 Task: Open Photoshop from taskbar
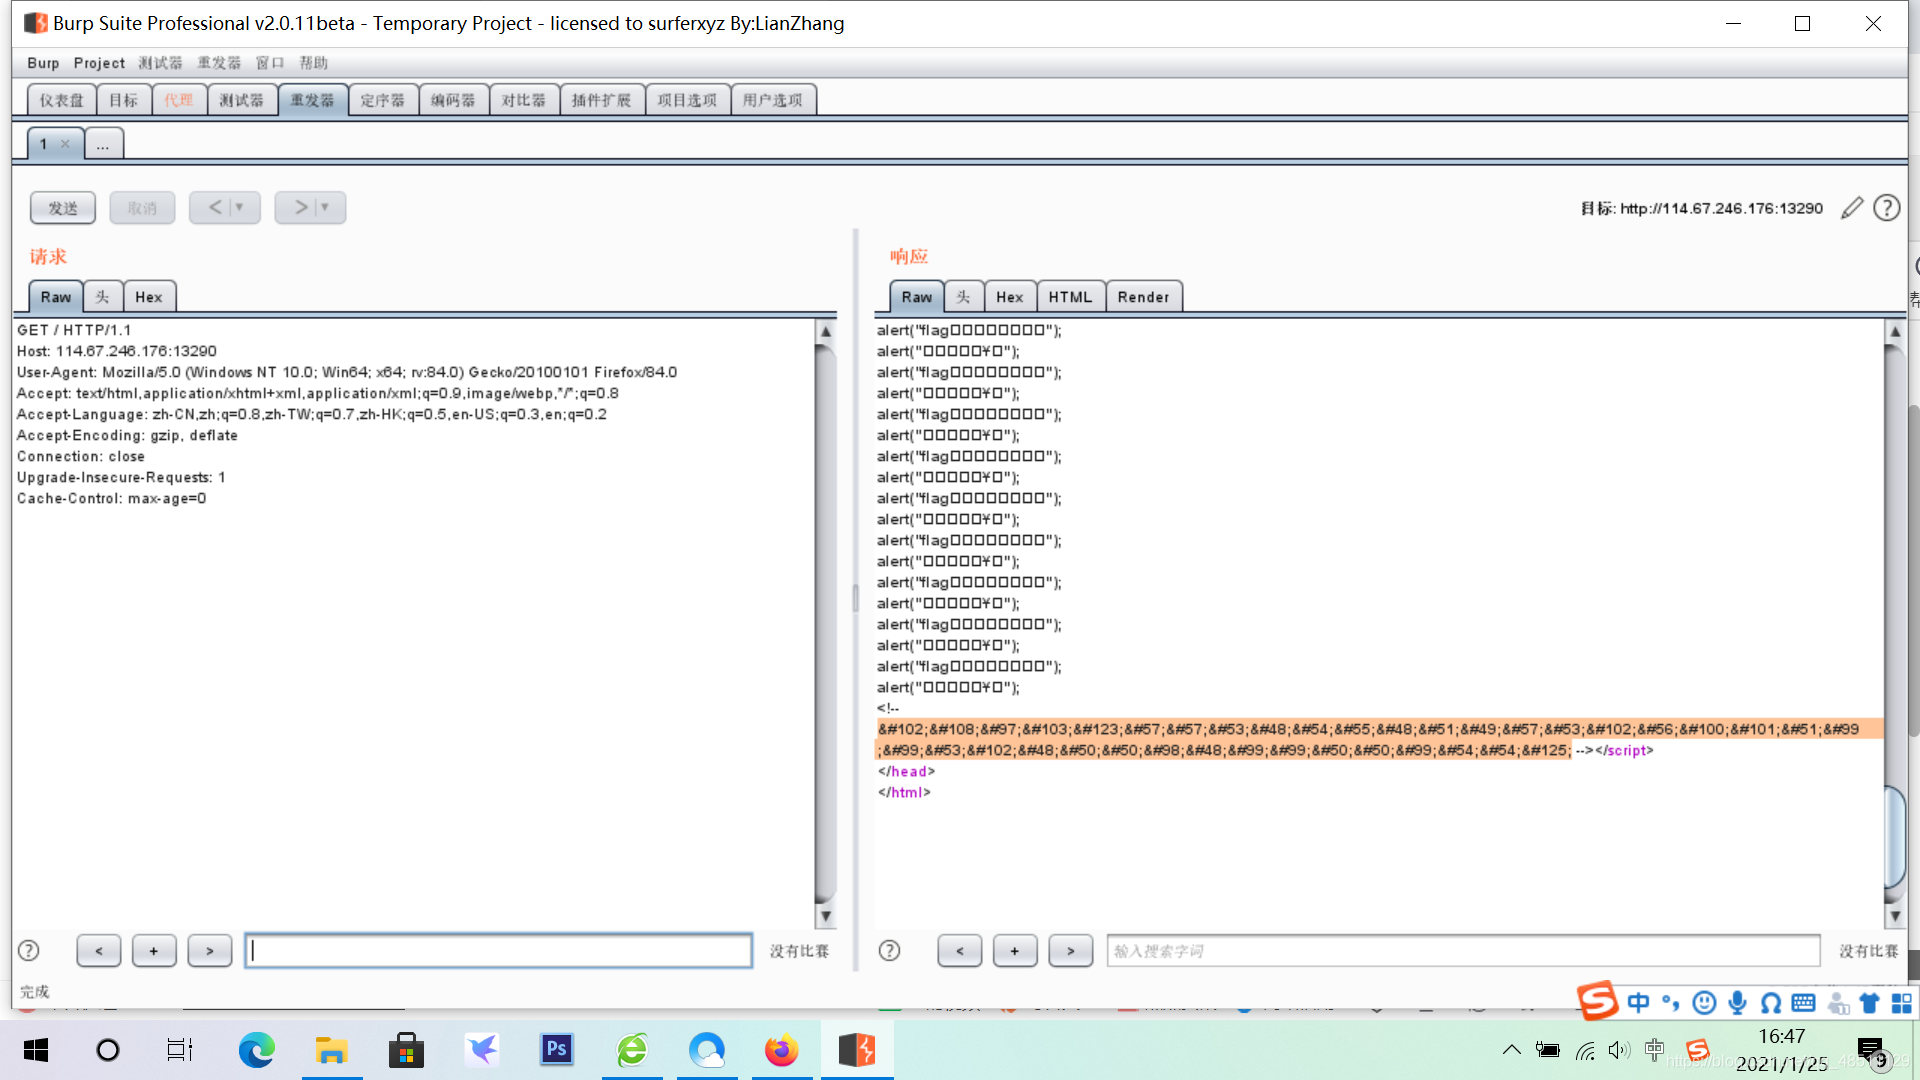click(556, 1050)
